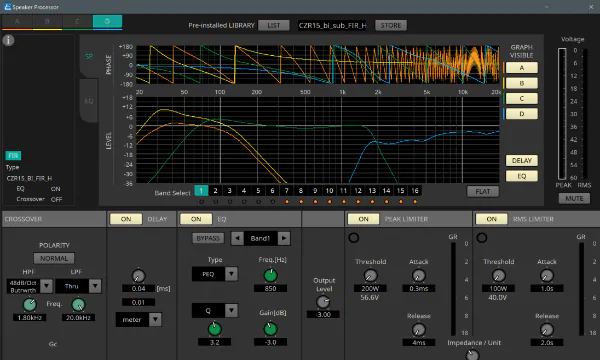This screenshot has height=360, width=600.
Task: Toggle the EQ BYPASS button
Action: [208, 238]
